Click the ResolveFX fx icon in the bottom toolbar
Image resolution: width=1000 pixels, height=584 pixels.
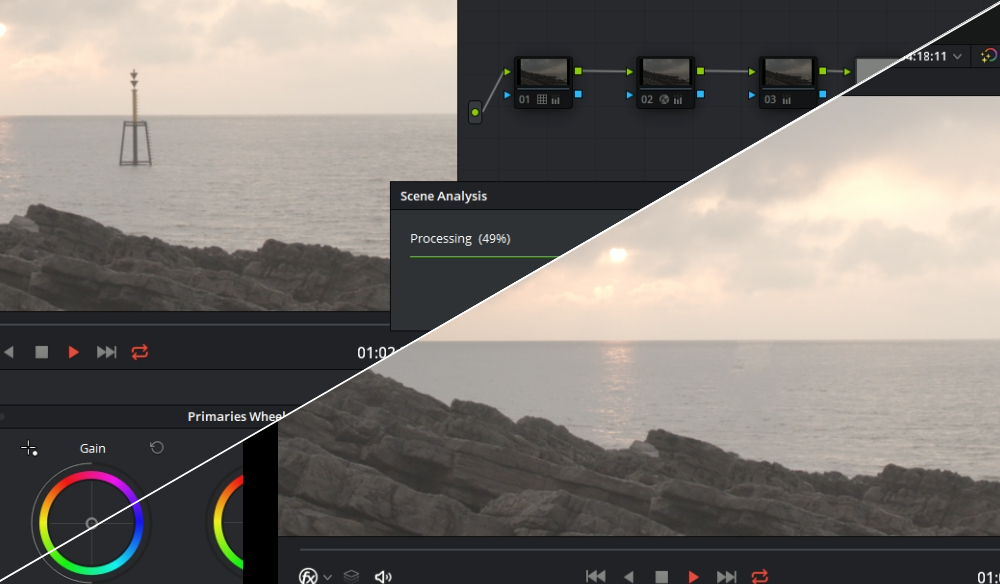pyautogui.click(x=308, y=576)
